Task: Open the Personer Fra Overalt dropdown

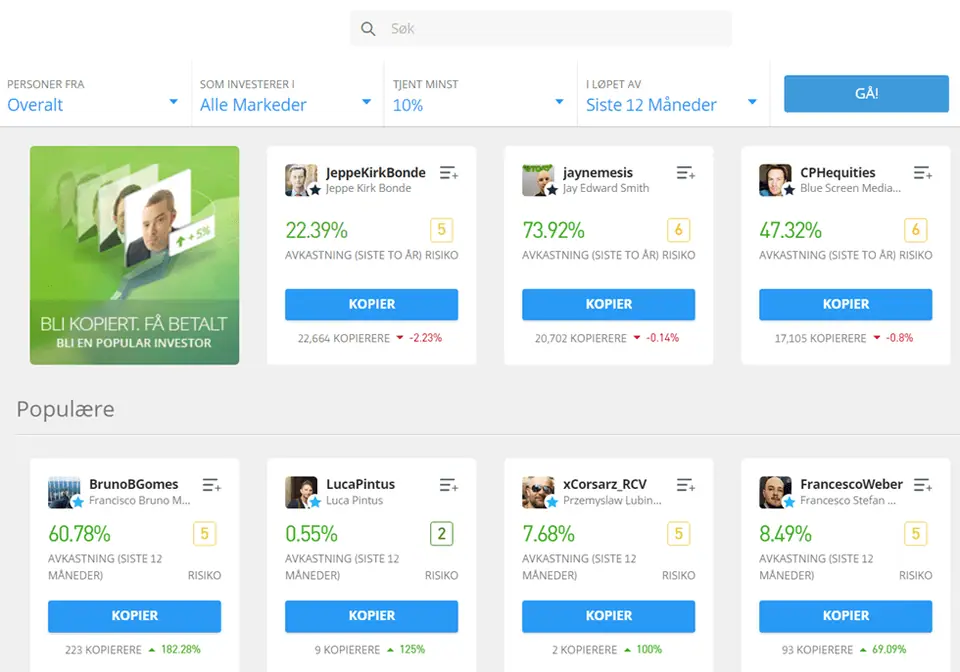Action: click(x=92, y=95)
